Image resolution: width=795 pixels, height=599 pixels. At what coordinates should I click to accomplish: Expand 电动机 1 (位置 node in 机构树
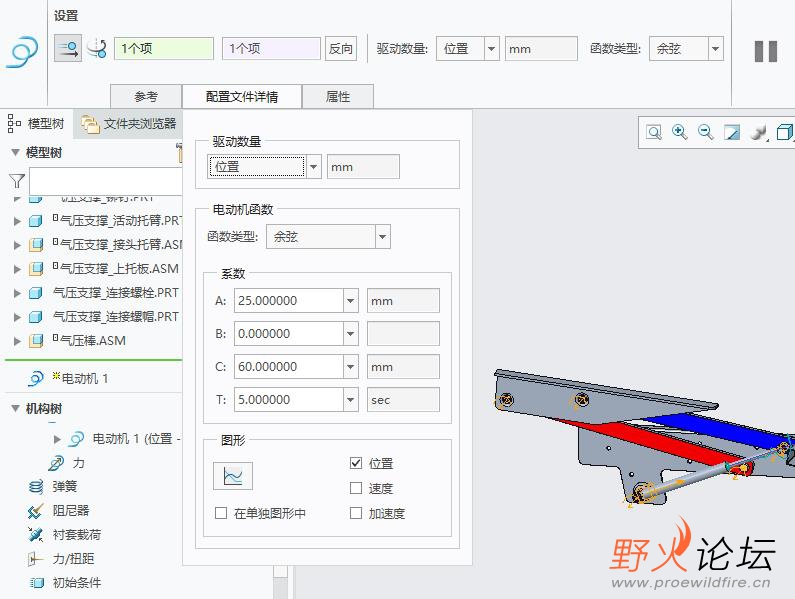[x=57, y=439]
